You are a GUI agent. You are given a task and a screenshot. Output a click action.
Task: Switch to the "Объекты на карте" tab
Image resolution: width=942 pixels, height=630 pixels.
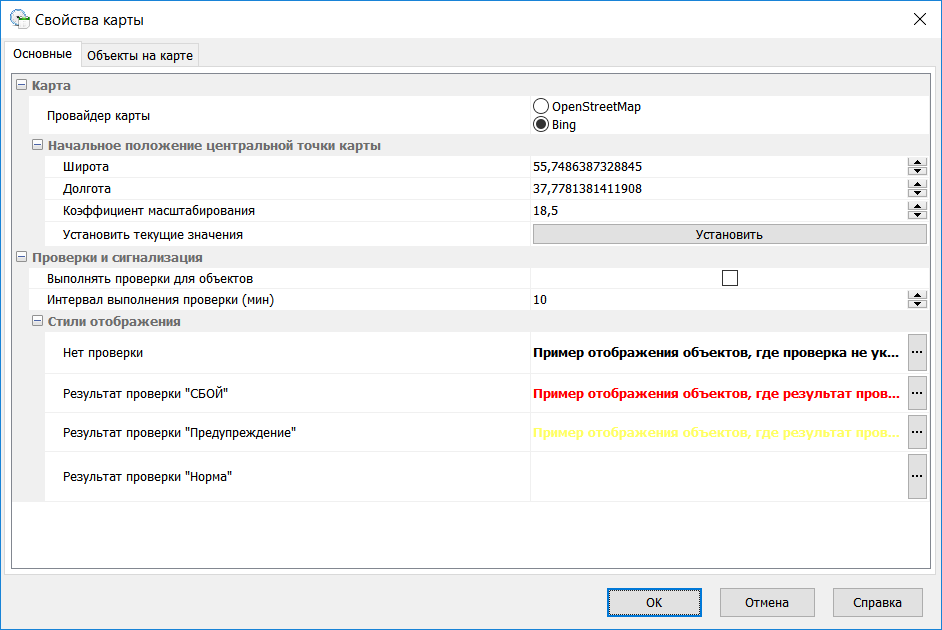pyautogui.click(x=139, y=55)
